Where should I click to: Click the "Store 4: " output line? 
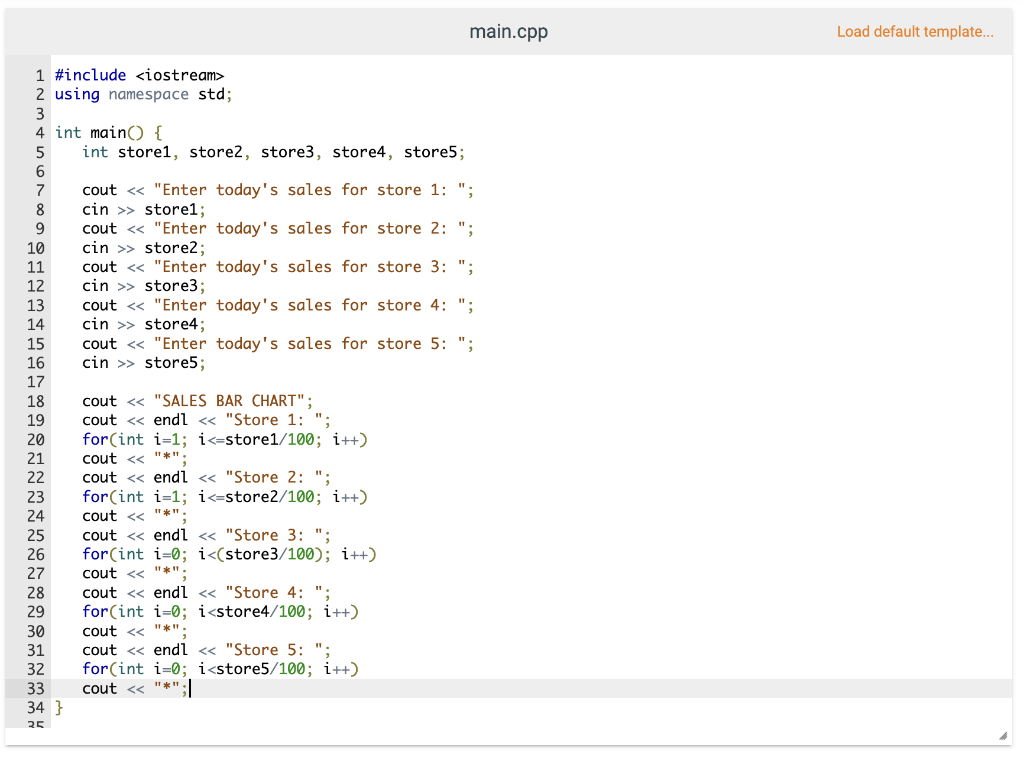tap(206, 593)
